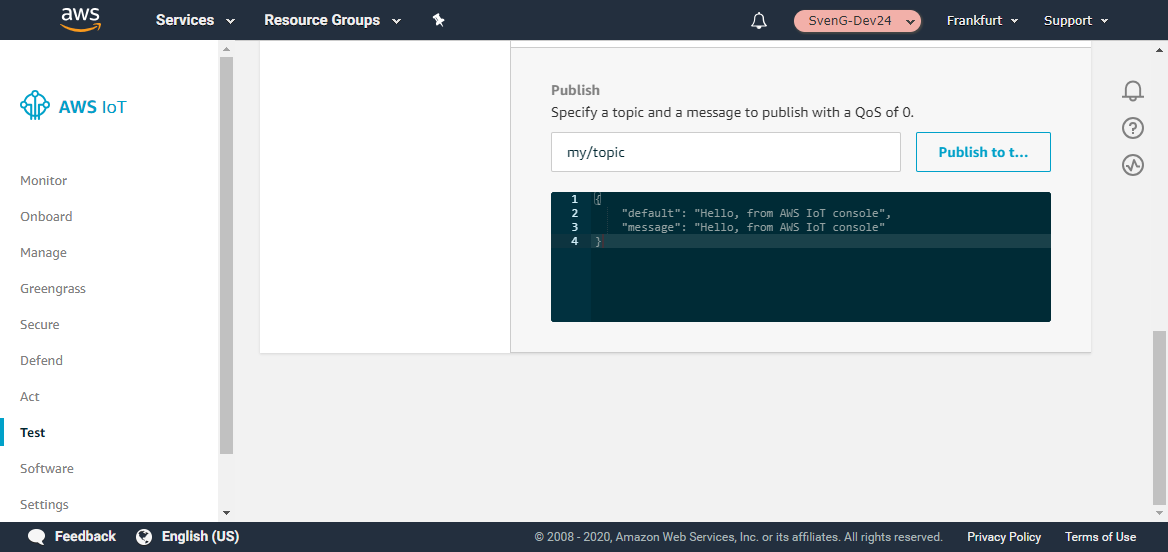Click the feedback speech bubble icon
The image size is (1168, 552).
pos(36,537)
